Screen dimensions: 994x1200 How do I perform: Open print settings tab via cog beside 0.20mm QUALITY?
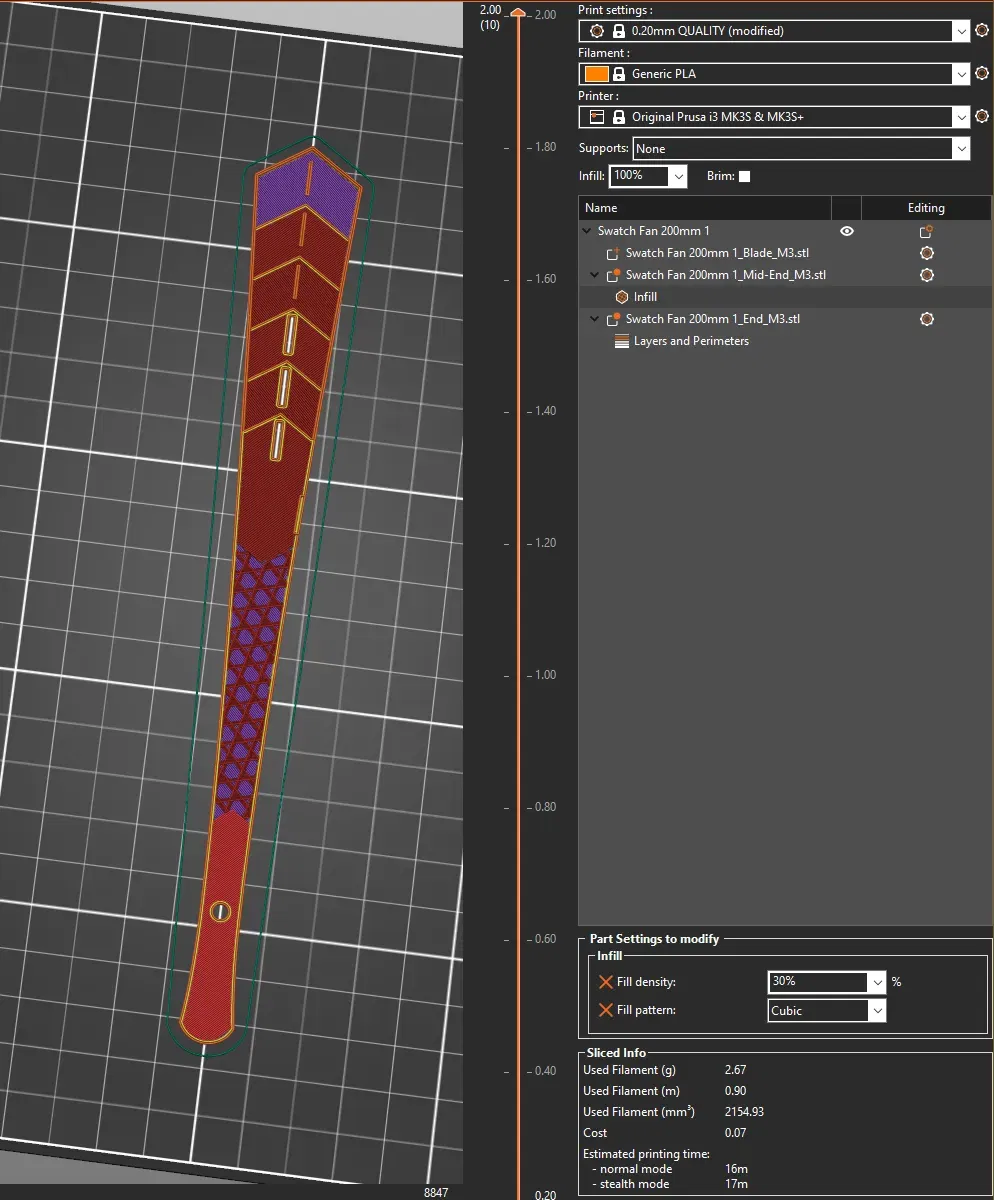point(982,31)
